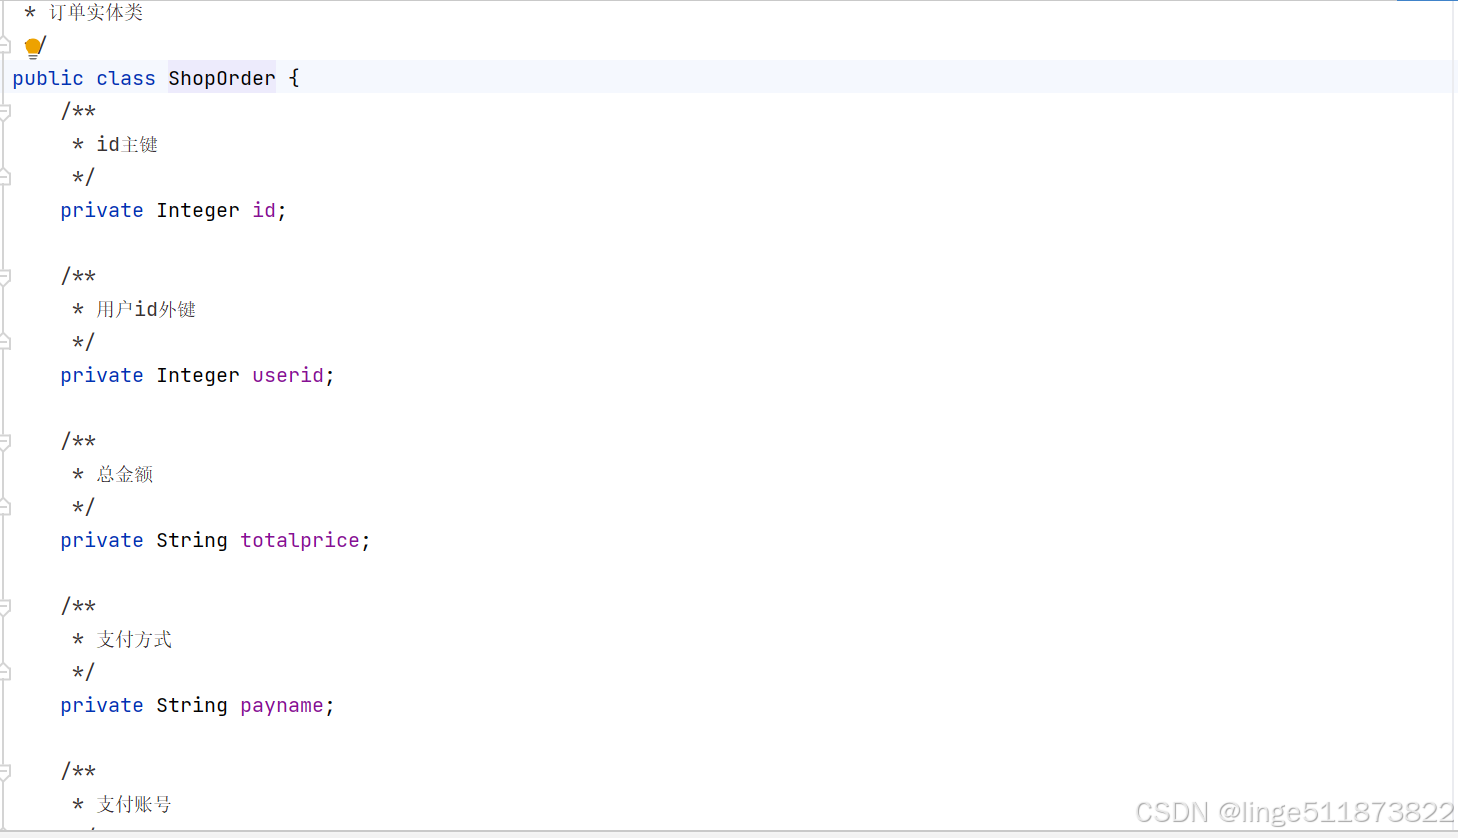The width and height of the screenshot is (1458, 838).
Task: Click the comment text 支付账号
Action: click(x=134, y=804)
